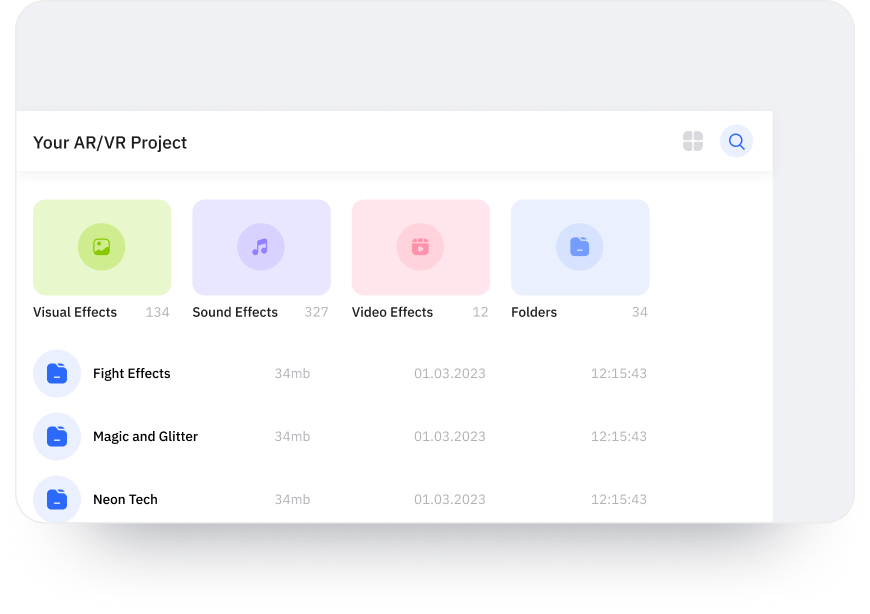Select the Visual Effects label
Viewport: 870px width, 614px height.
coord(75,312)
